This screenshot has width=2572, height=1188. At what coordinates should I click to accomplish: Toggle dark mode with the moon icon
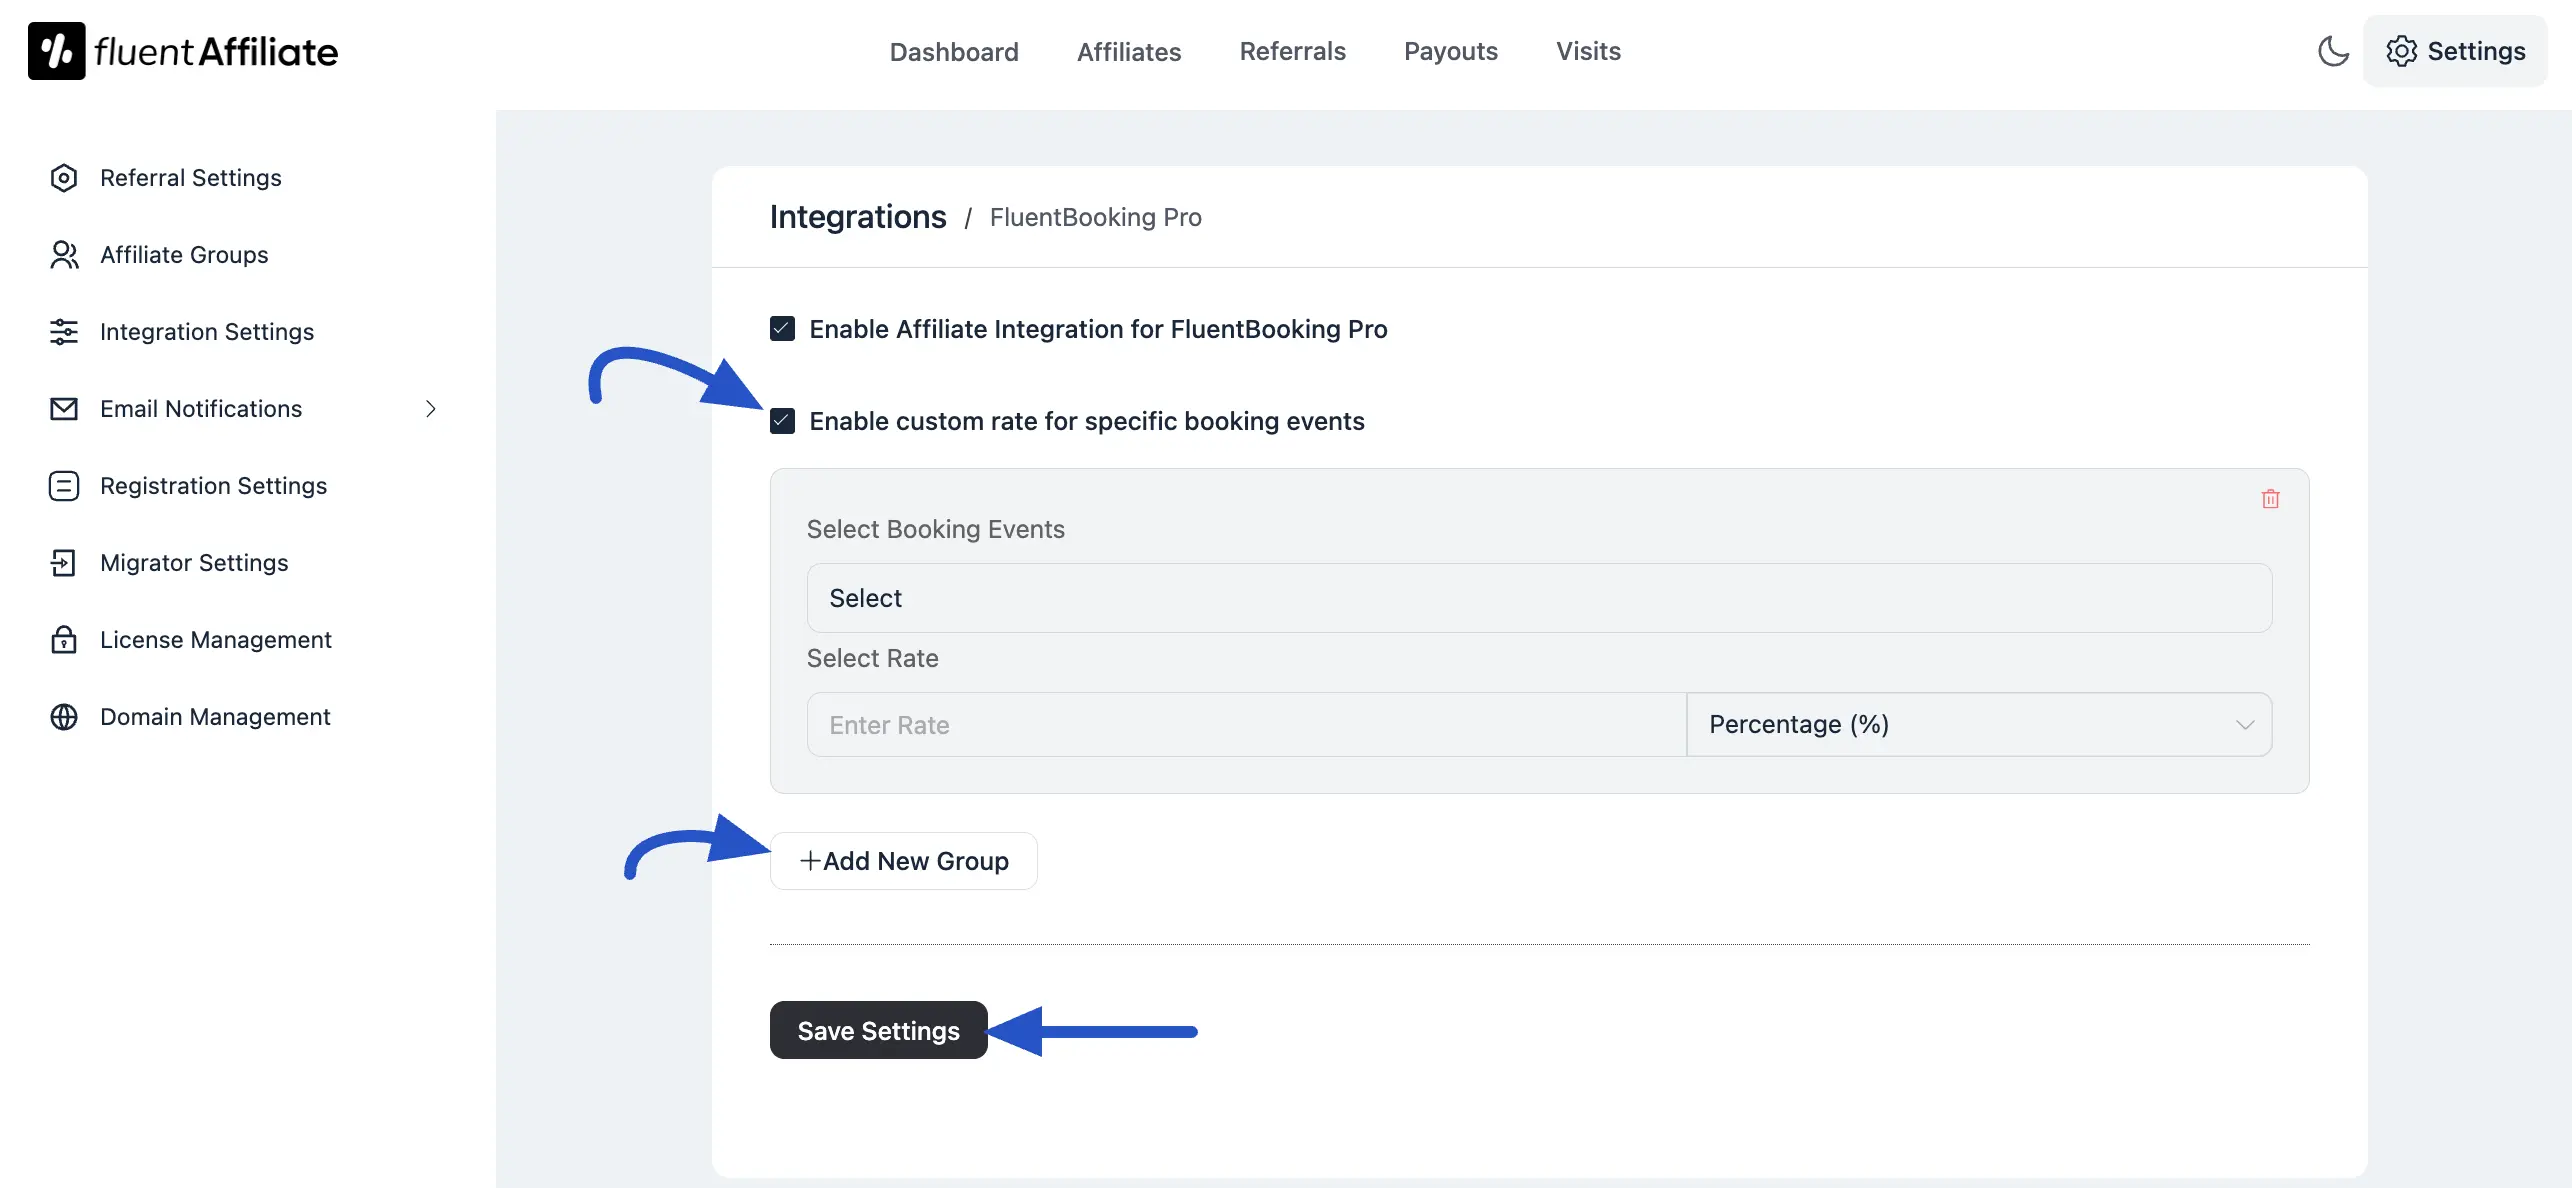(2333, 51)
